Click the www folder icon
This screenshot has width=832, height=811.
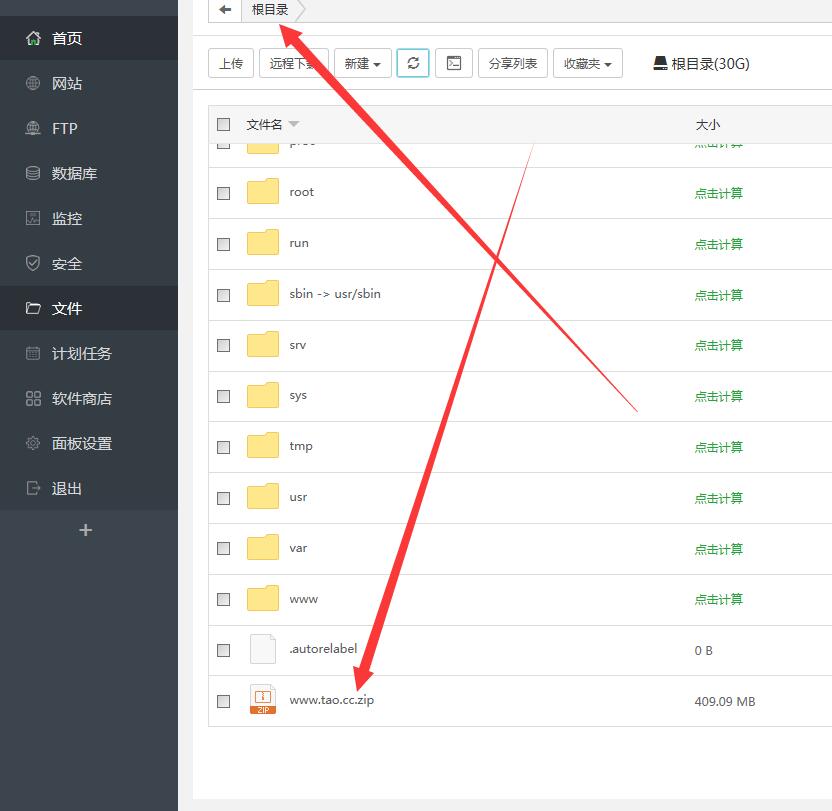[263, 599]
